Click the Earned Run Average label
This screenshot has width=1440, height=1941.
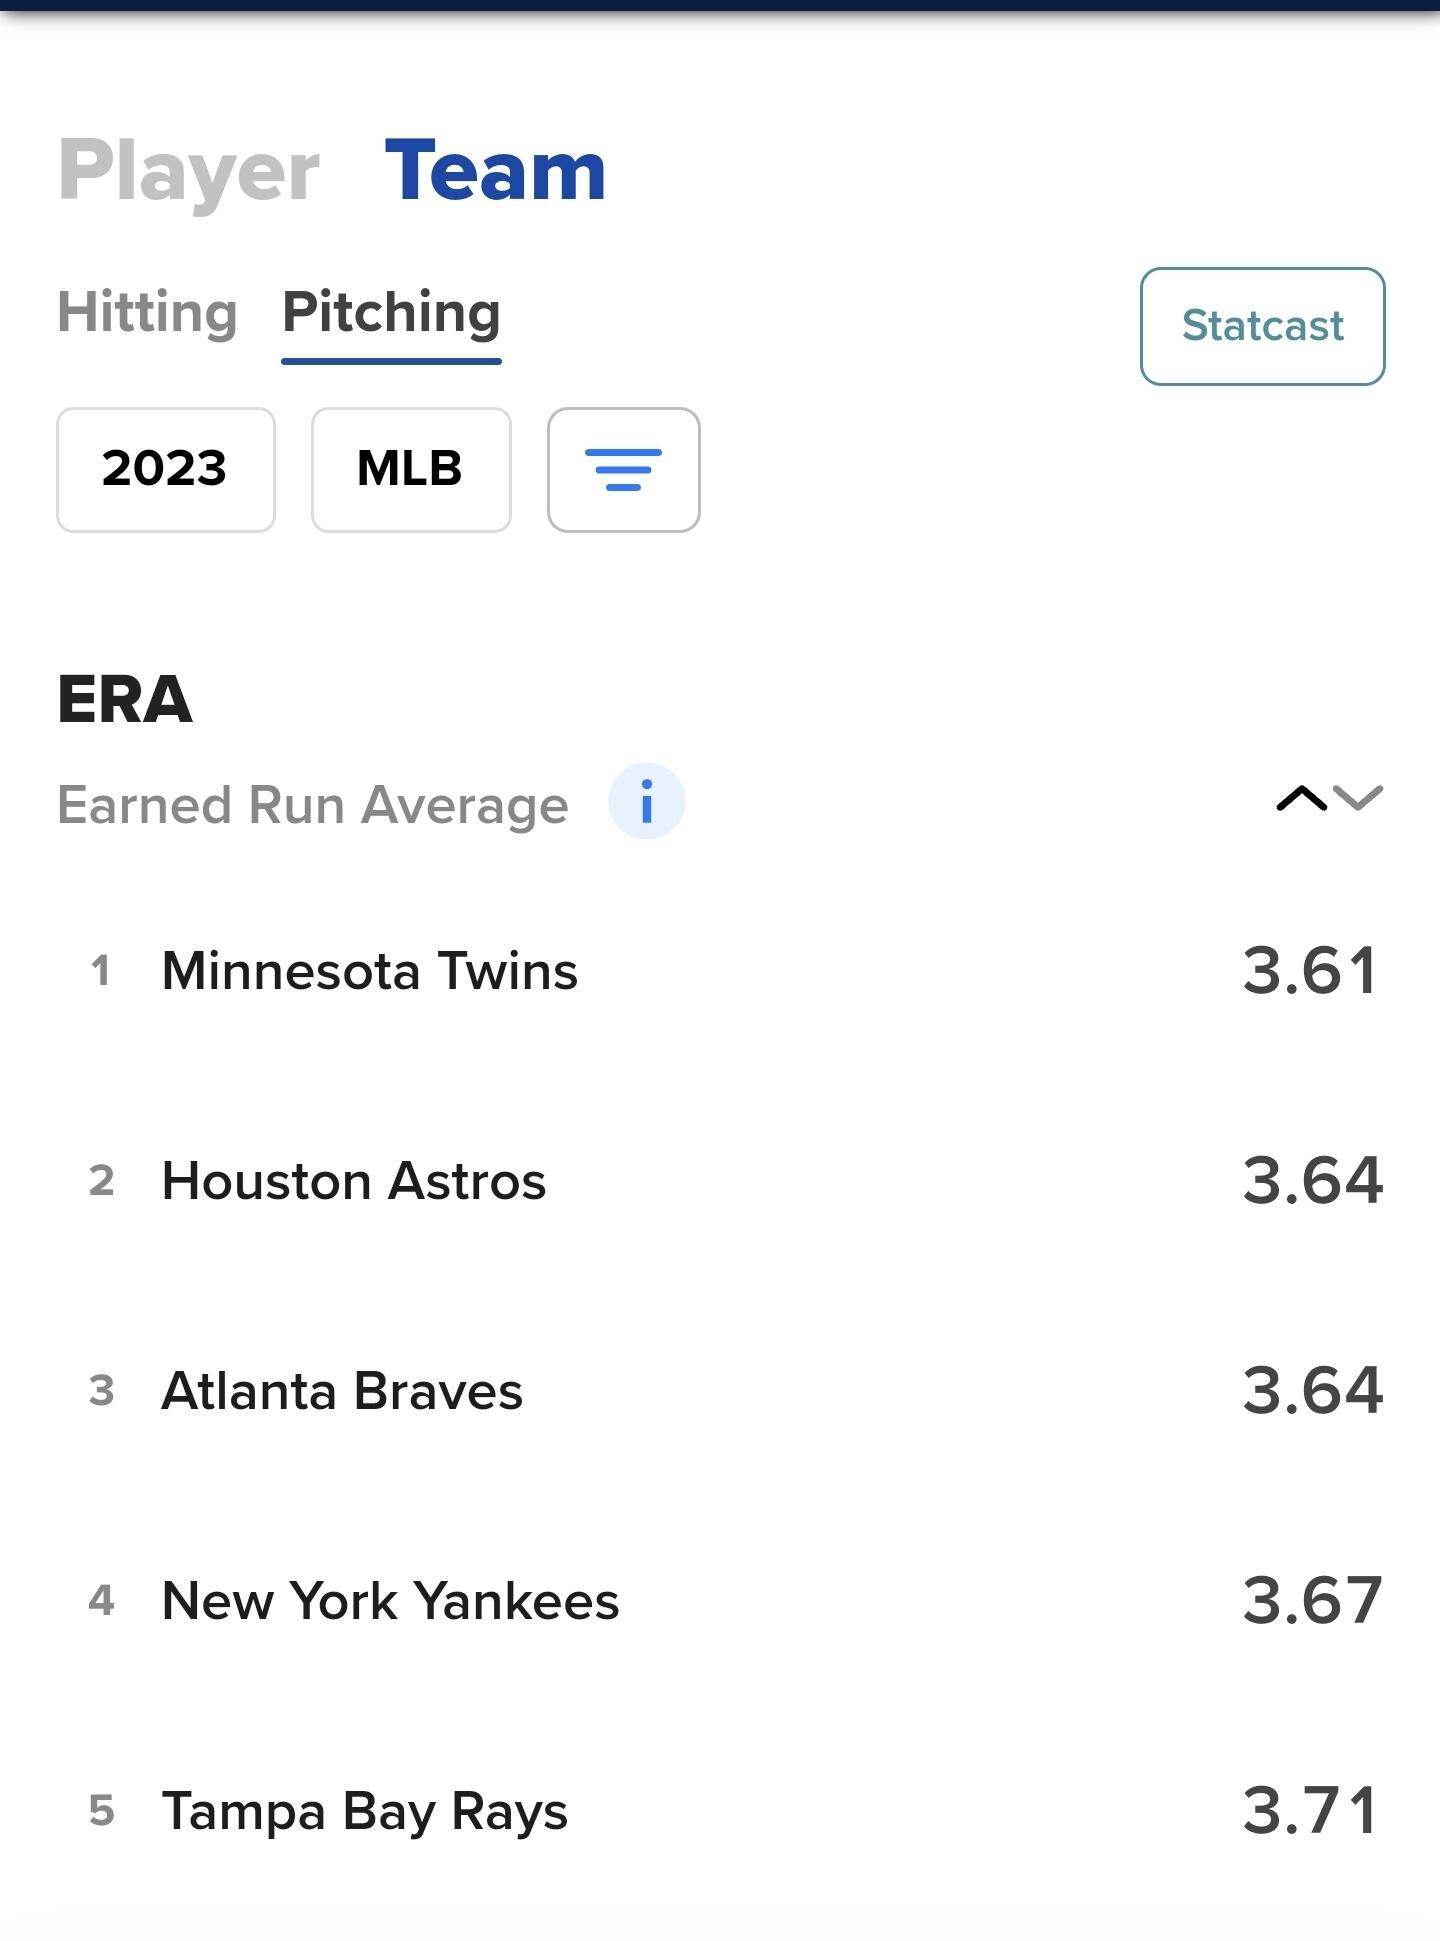point(313,805)
